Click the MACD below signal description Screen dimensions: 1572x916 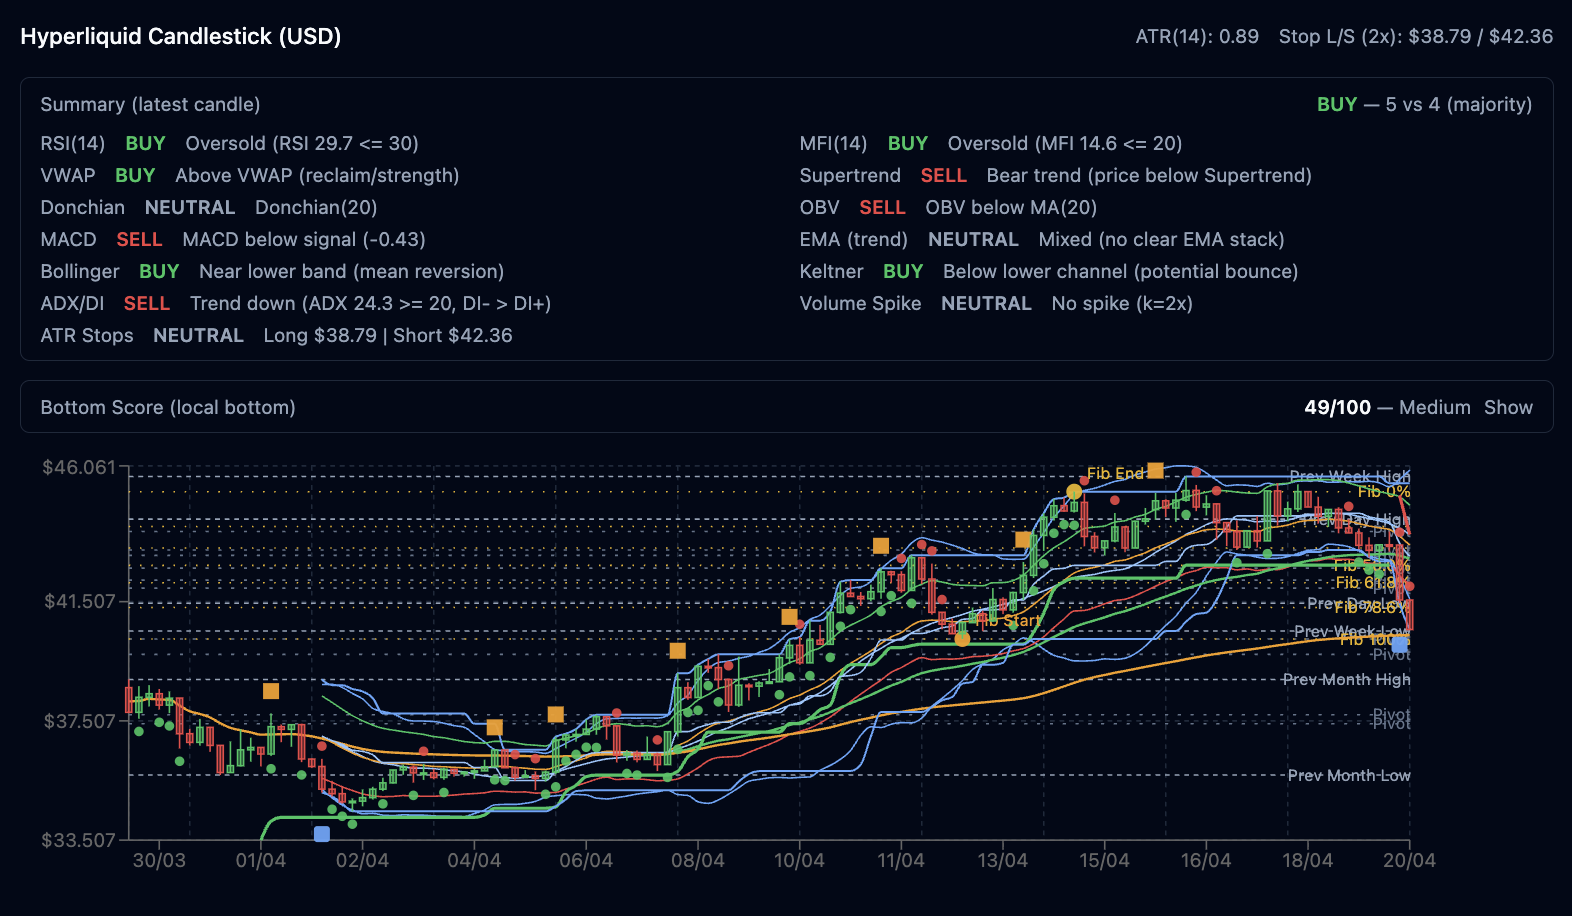304,239
